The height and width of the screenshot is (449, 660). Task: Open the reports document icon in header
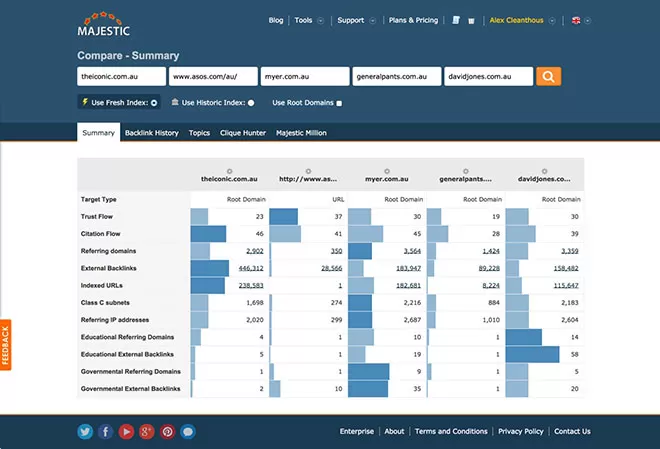click(456, 20)
